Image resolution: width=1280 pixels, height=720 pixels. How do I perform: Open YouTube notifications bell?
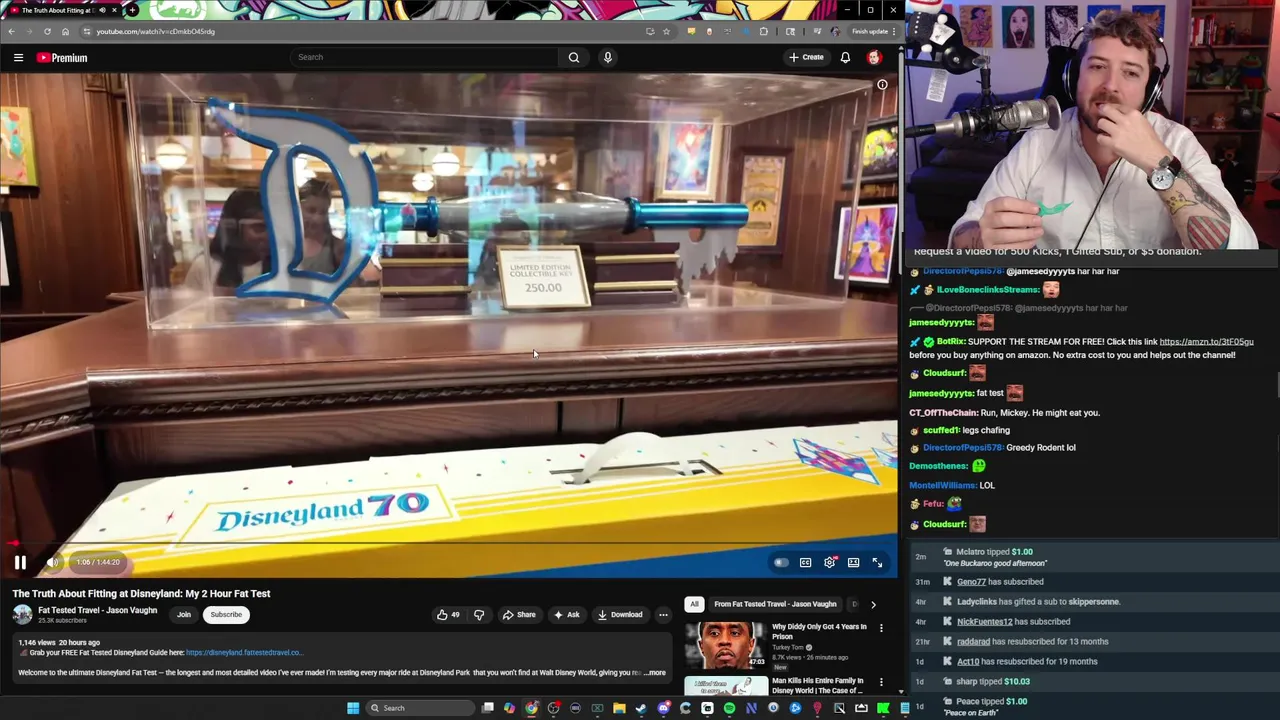point(845,57)
